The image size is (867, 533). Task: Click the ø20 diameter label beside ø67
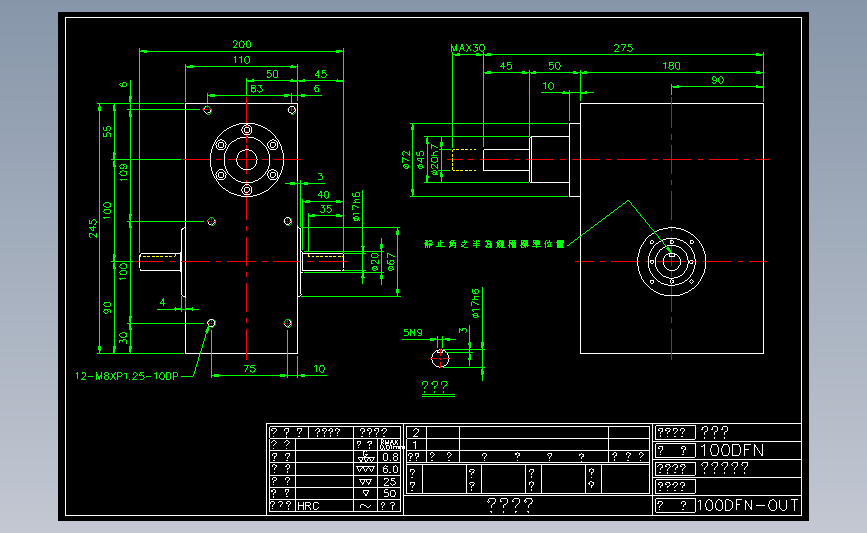click(375, 262)
